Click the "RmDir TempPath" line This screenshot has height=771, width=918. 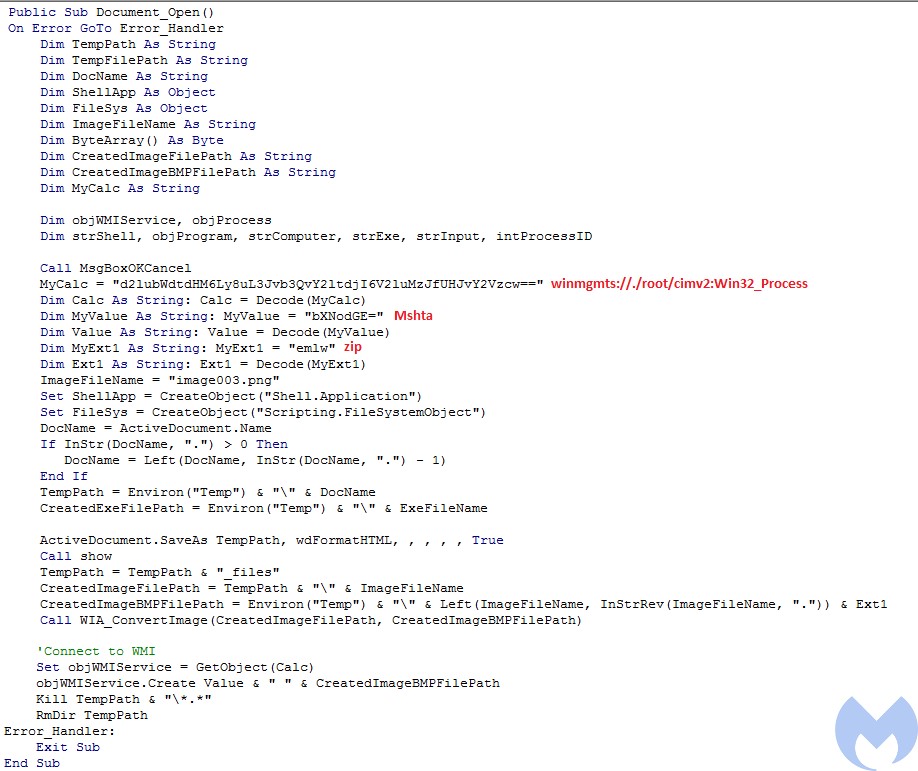[x=92, y=715]
